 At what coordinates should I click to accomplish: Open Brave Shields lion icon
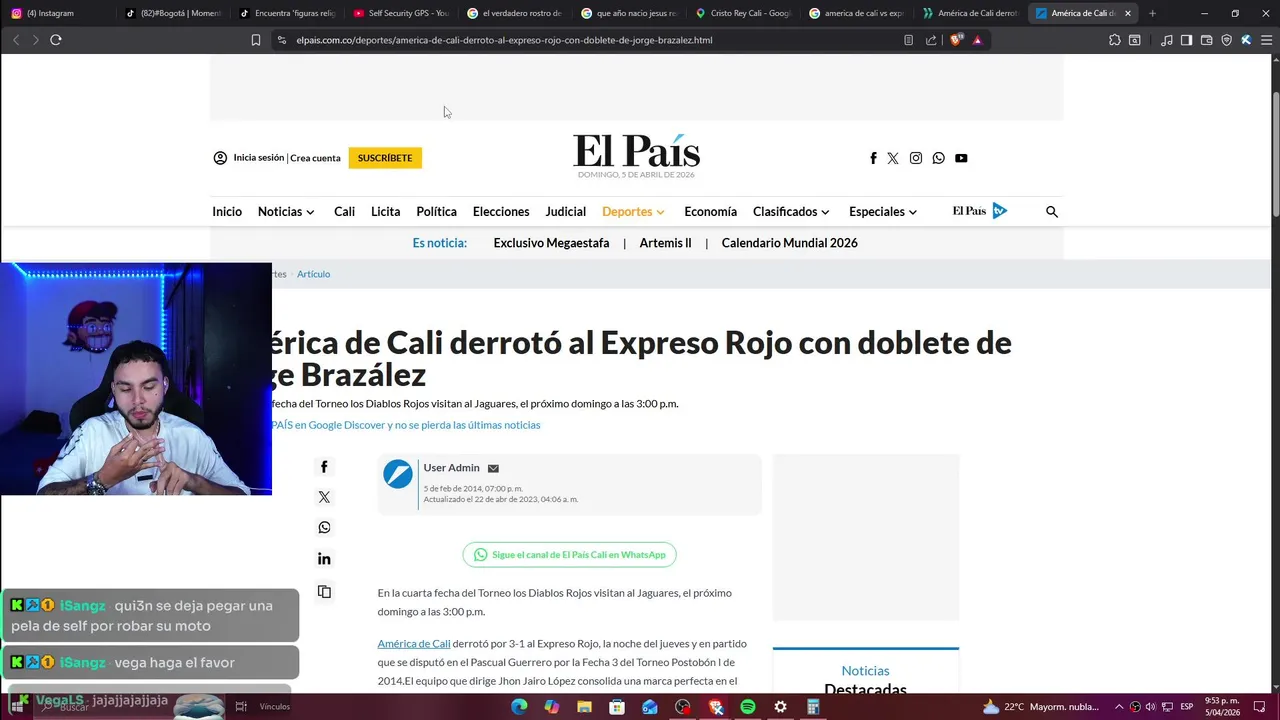point(955,40)
